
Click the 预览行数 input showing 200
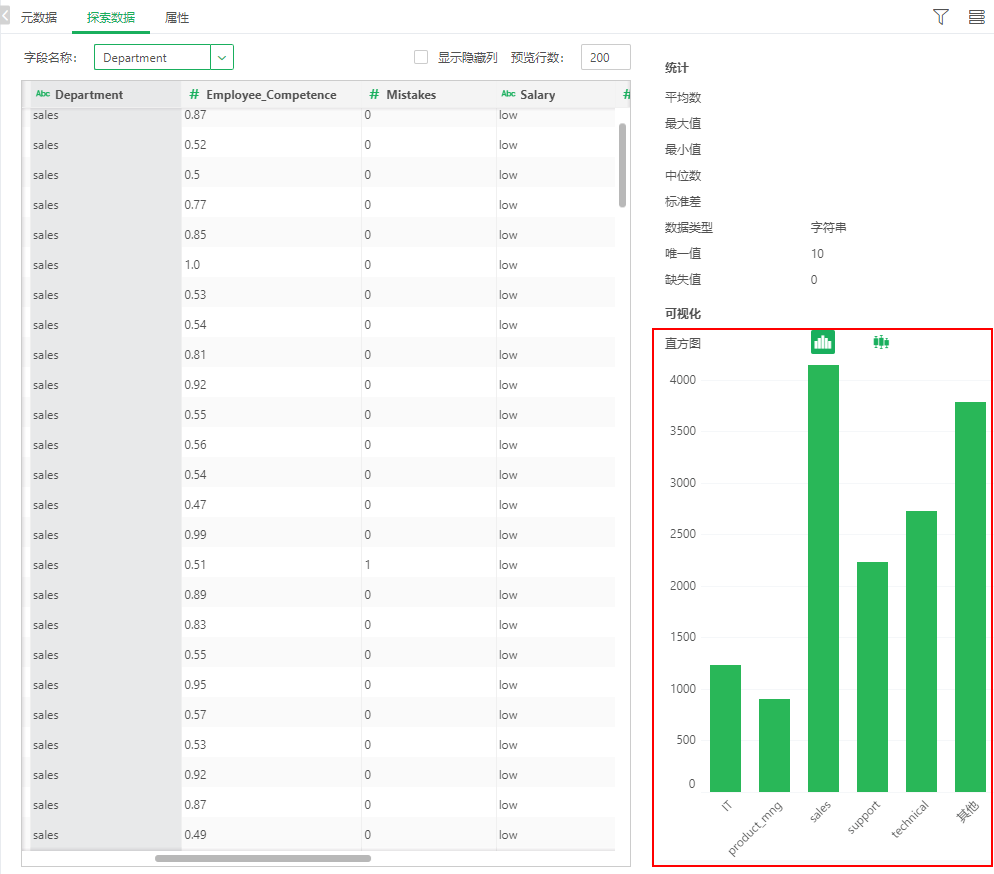point(605,56)
